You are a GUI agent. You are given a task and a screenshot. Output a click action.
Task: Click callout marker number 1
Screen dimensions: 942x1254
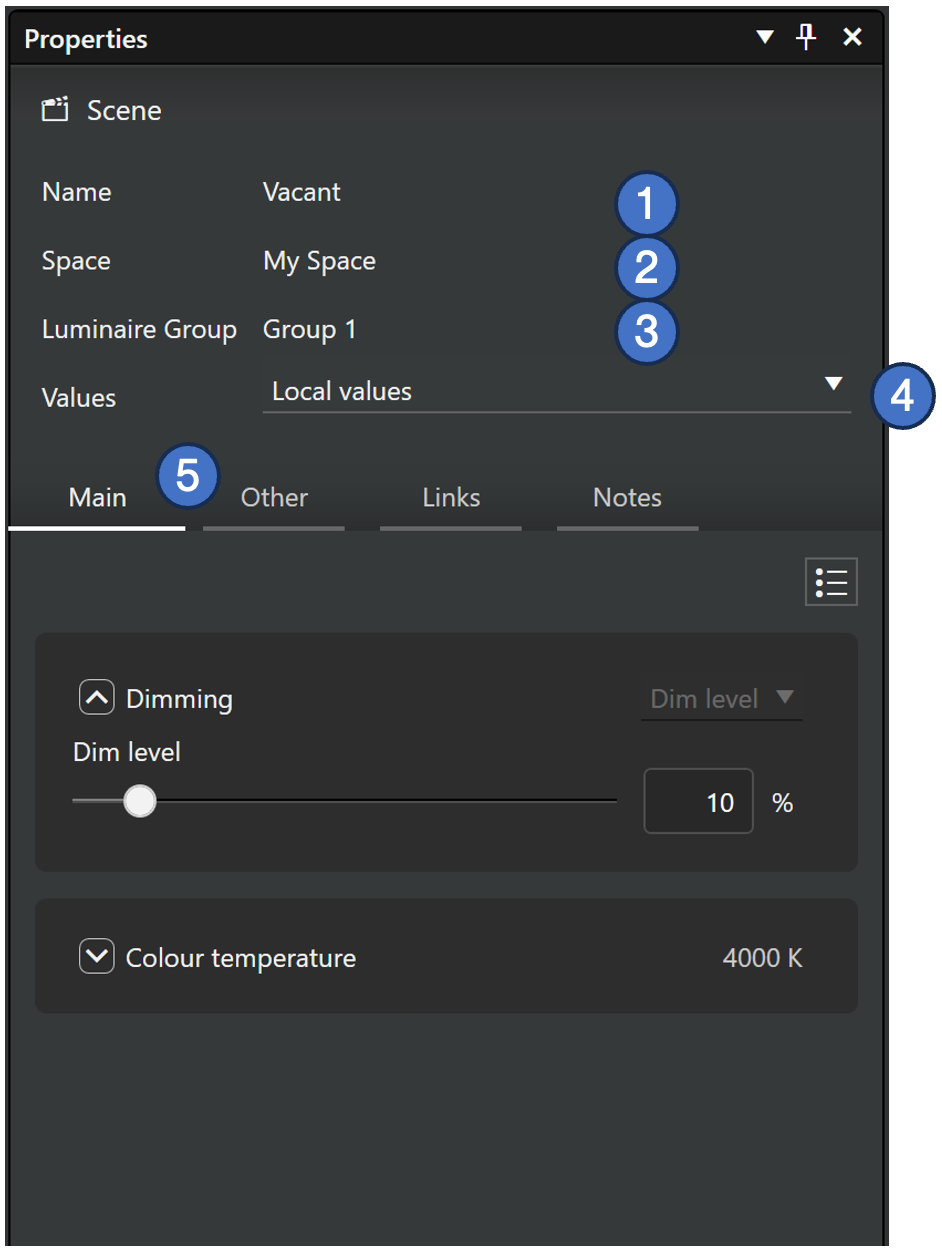(646, 204)
